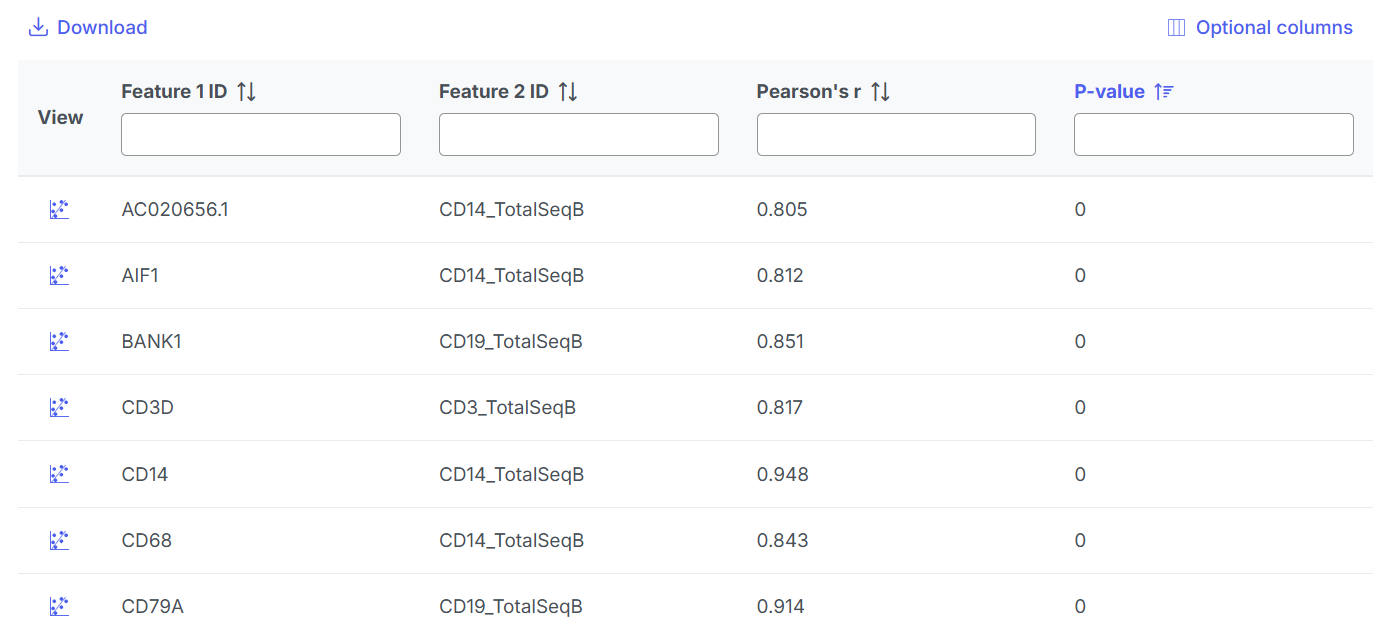
Task: View scatter plot for CD3D row
Action: pyautogui.click(x=59, y=408)
